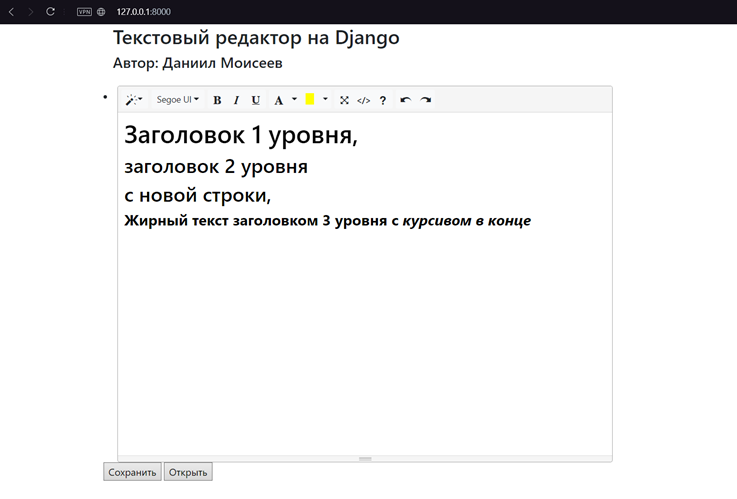Click the 'Автор: Даниил Моисеев' subtitle
Viewport: 737px width, 499px height.
[197, 63]
